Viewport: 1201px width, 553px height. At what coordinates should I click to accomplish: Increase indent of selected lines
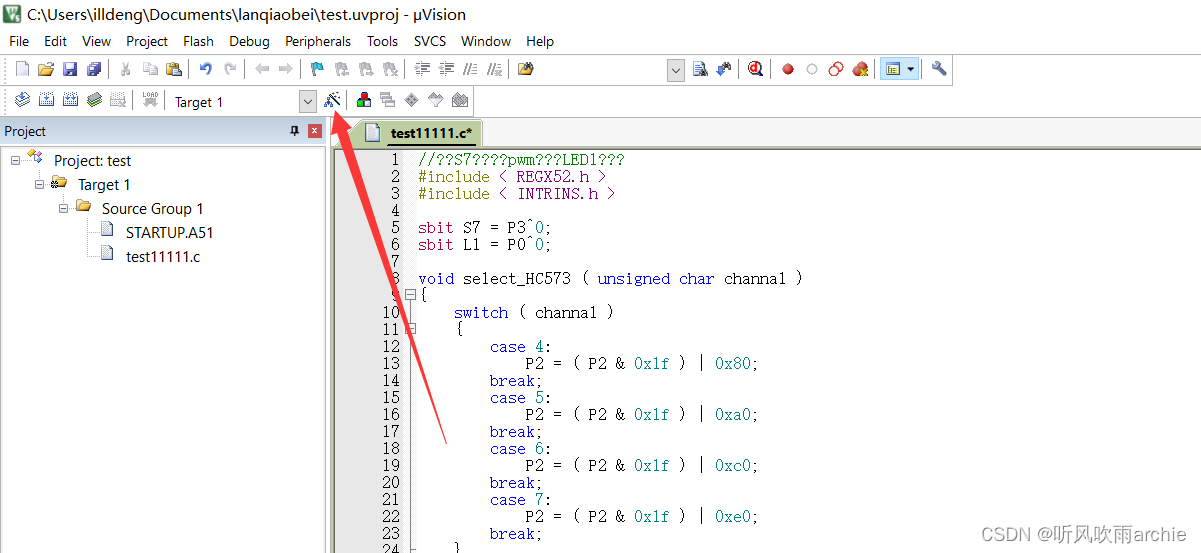point(422,69)
